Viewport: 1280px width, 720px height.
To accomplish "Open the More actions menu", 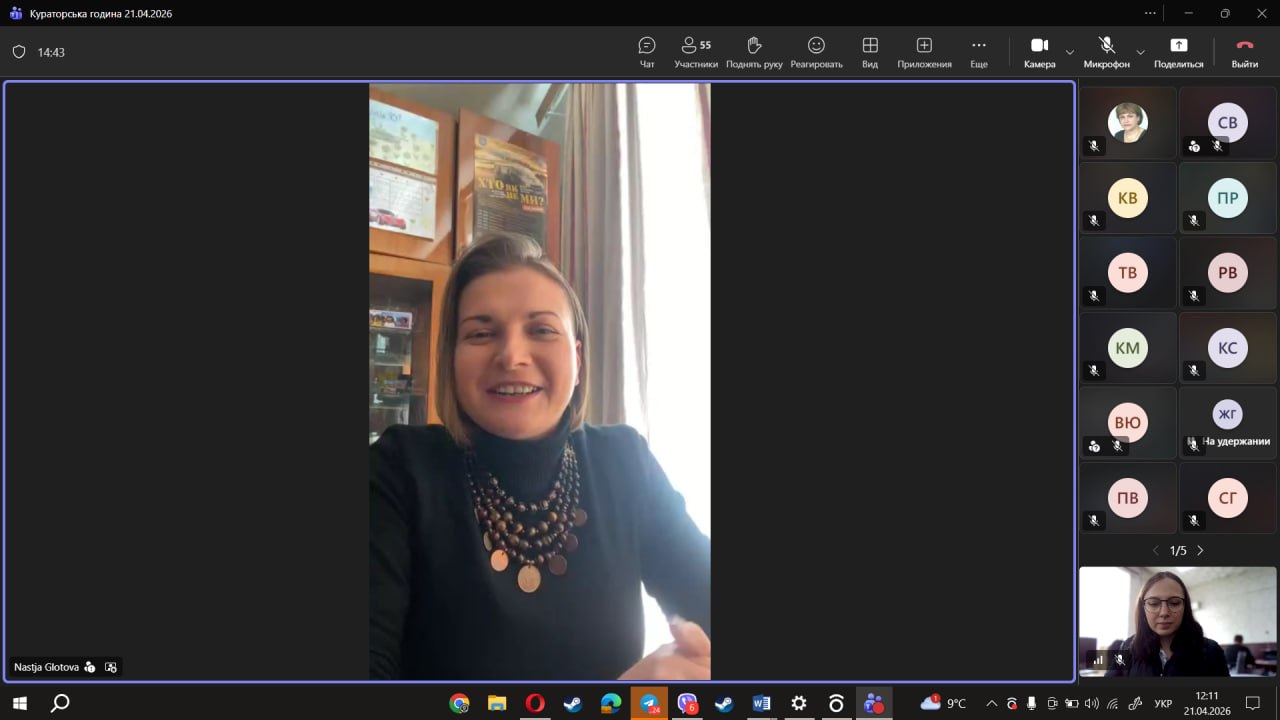I will click(979, 52).
